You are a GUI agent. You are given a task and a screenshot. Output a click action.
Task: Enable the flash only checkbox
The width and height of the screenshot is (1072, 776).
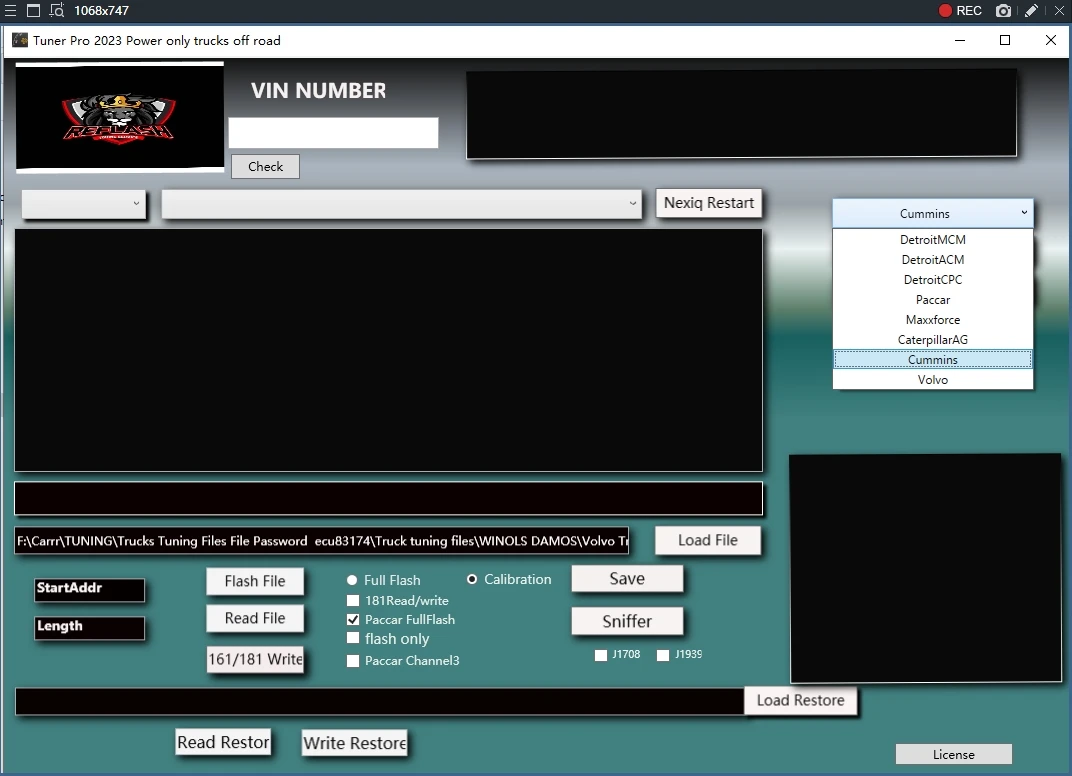click(353, 638)
